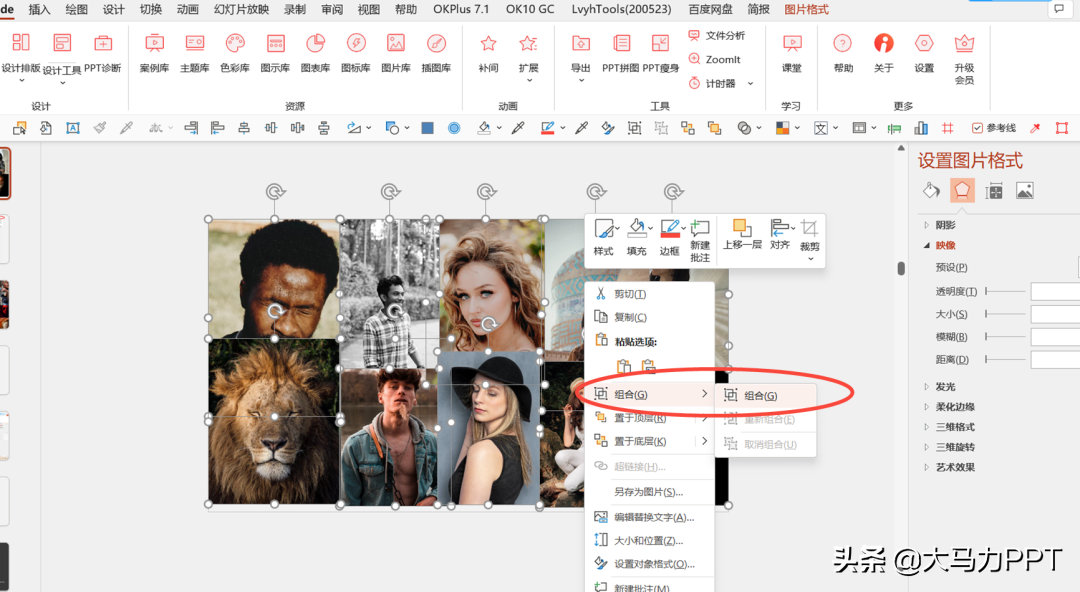Open the 关于 about icon
The height and width of the screenshot is (592, 1080).
tap(884, 44)
